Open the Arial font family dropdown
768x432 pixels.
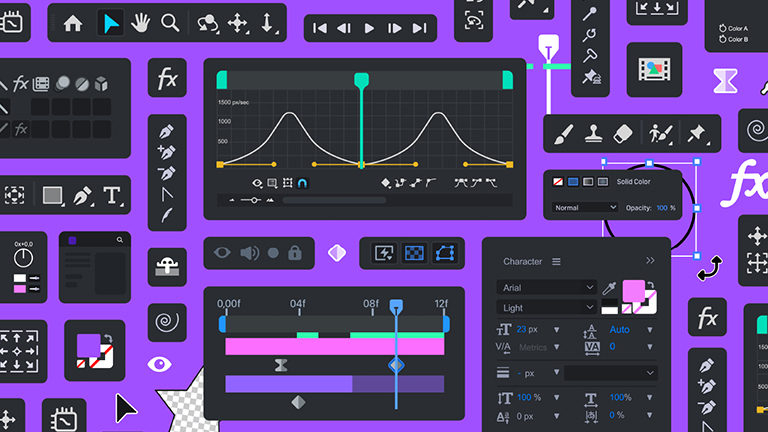coord(547,287)
